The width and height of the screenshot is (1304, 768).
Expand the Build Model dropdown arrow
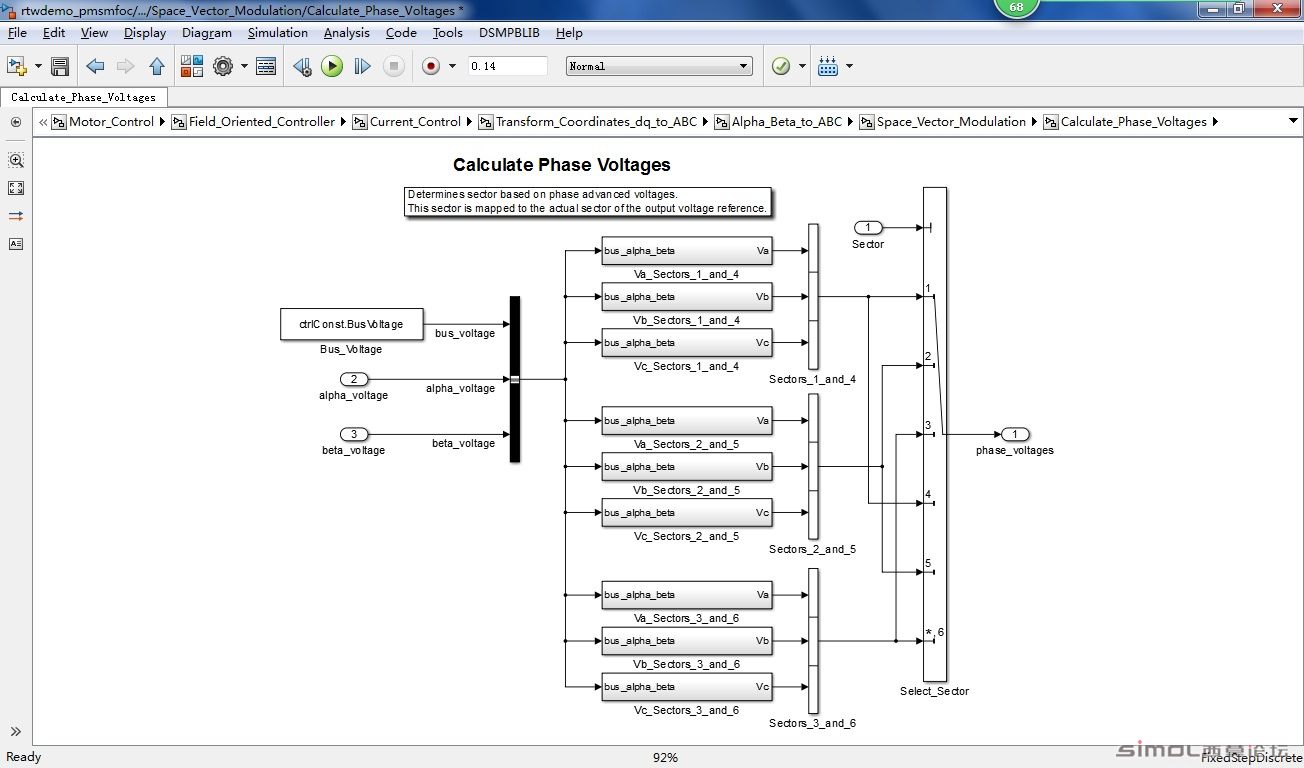click(x=849, y=66)
